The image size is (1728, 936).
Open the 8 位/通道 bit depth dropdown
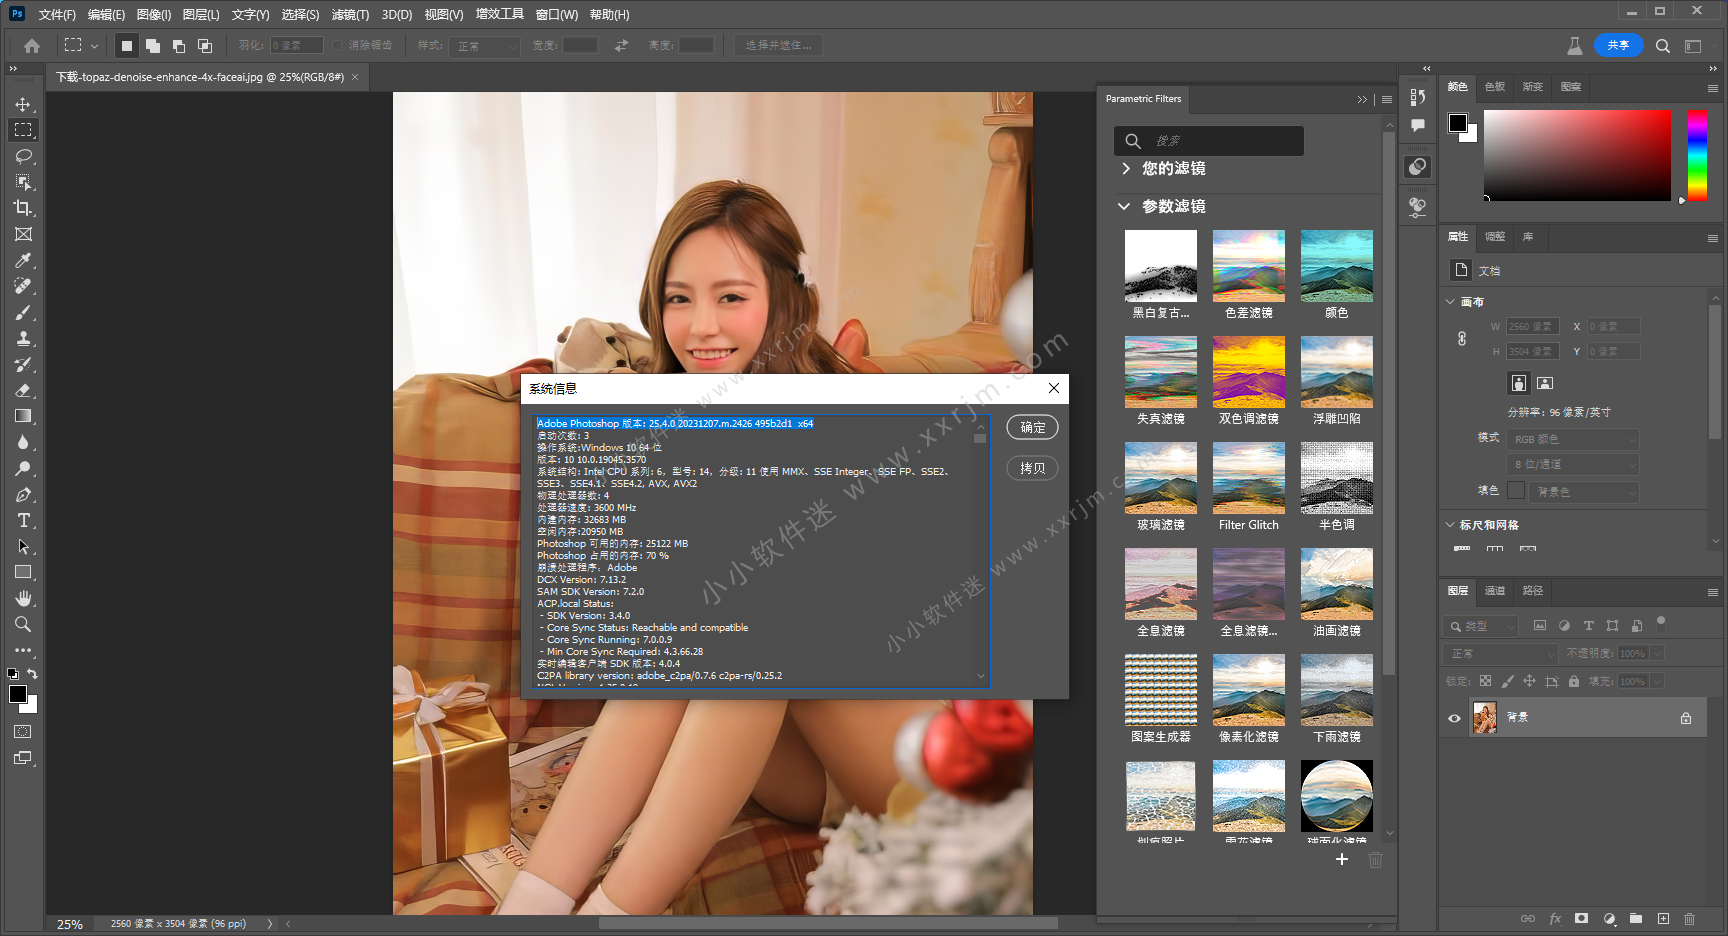1574,464
